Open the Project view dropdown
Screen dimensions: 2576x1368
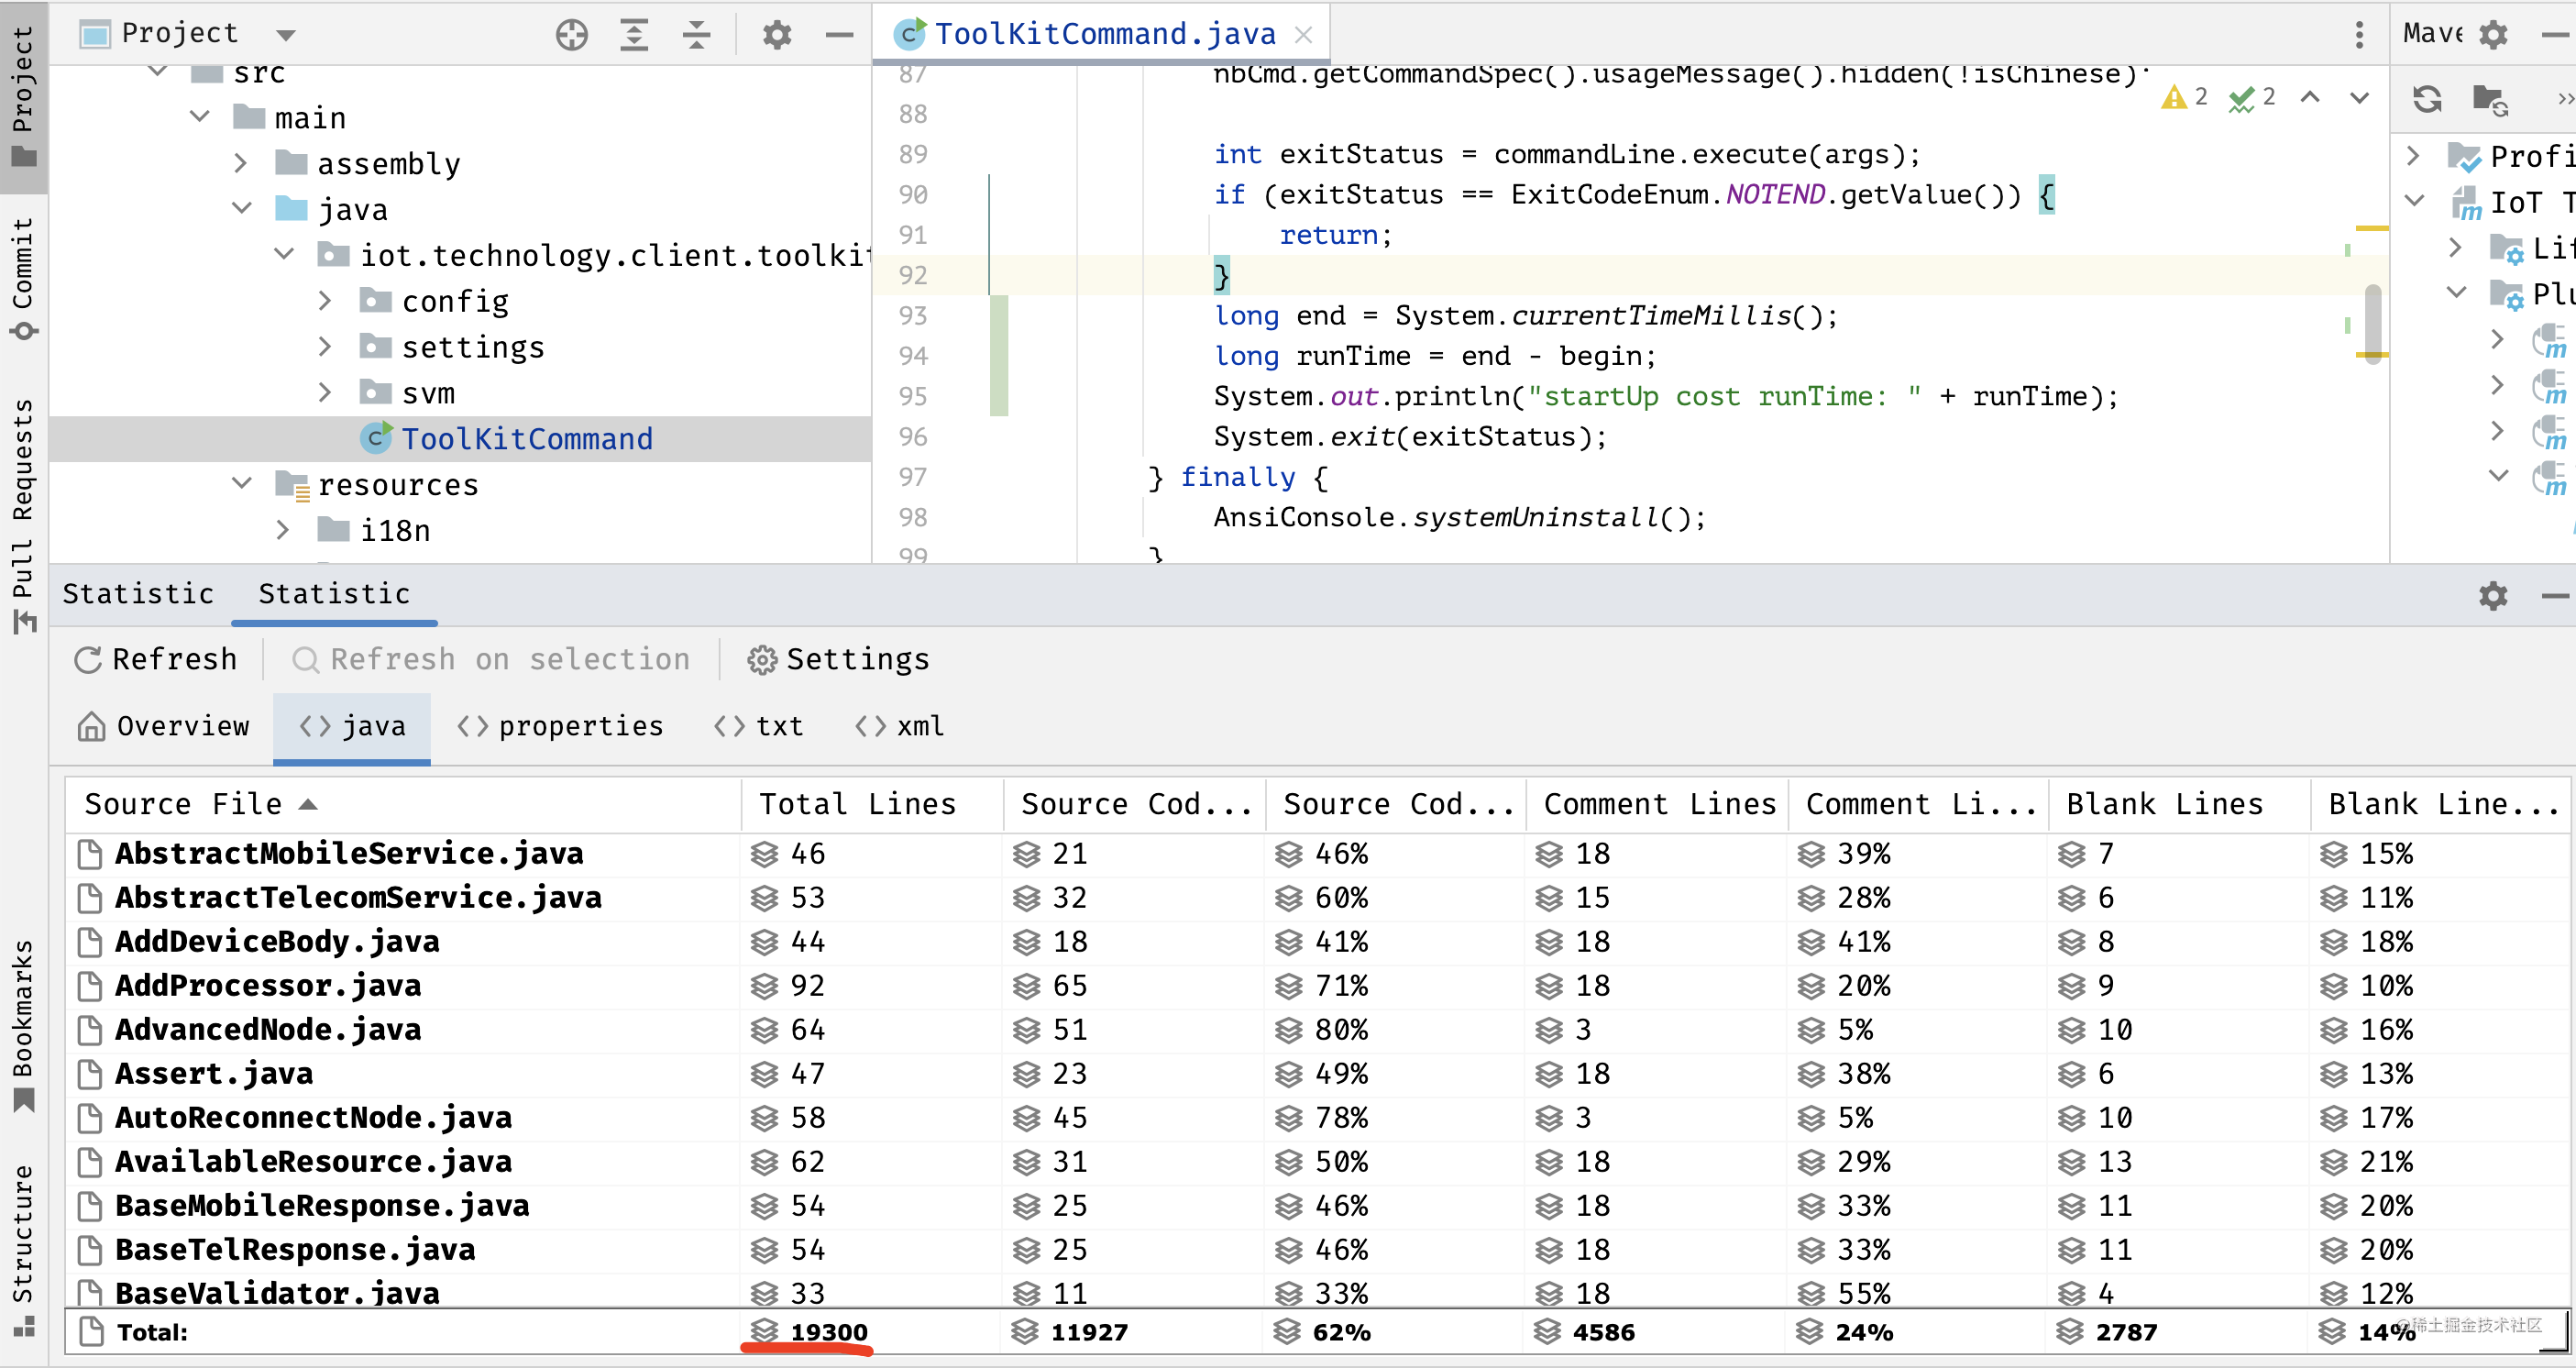click(x=286, y=35)
